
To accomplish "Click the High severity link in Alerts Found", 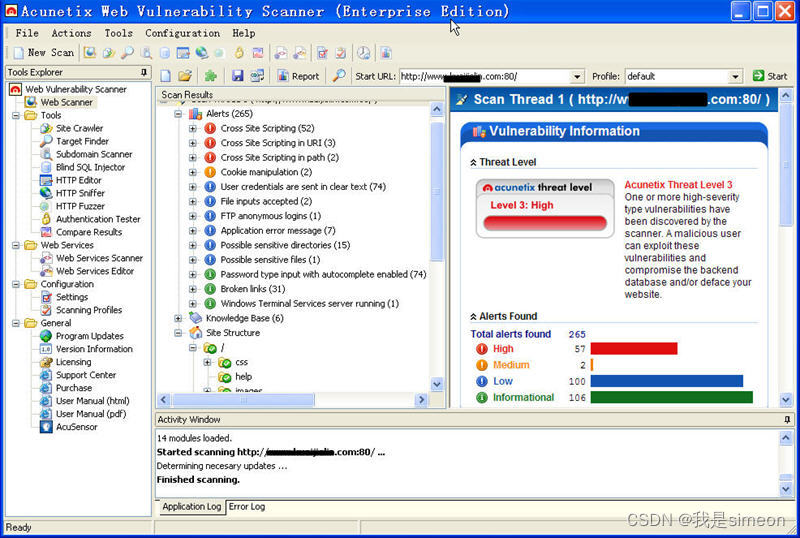I will [x=503, y=349].
